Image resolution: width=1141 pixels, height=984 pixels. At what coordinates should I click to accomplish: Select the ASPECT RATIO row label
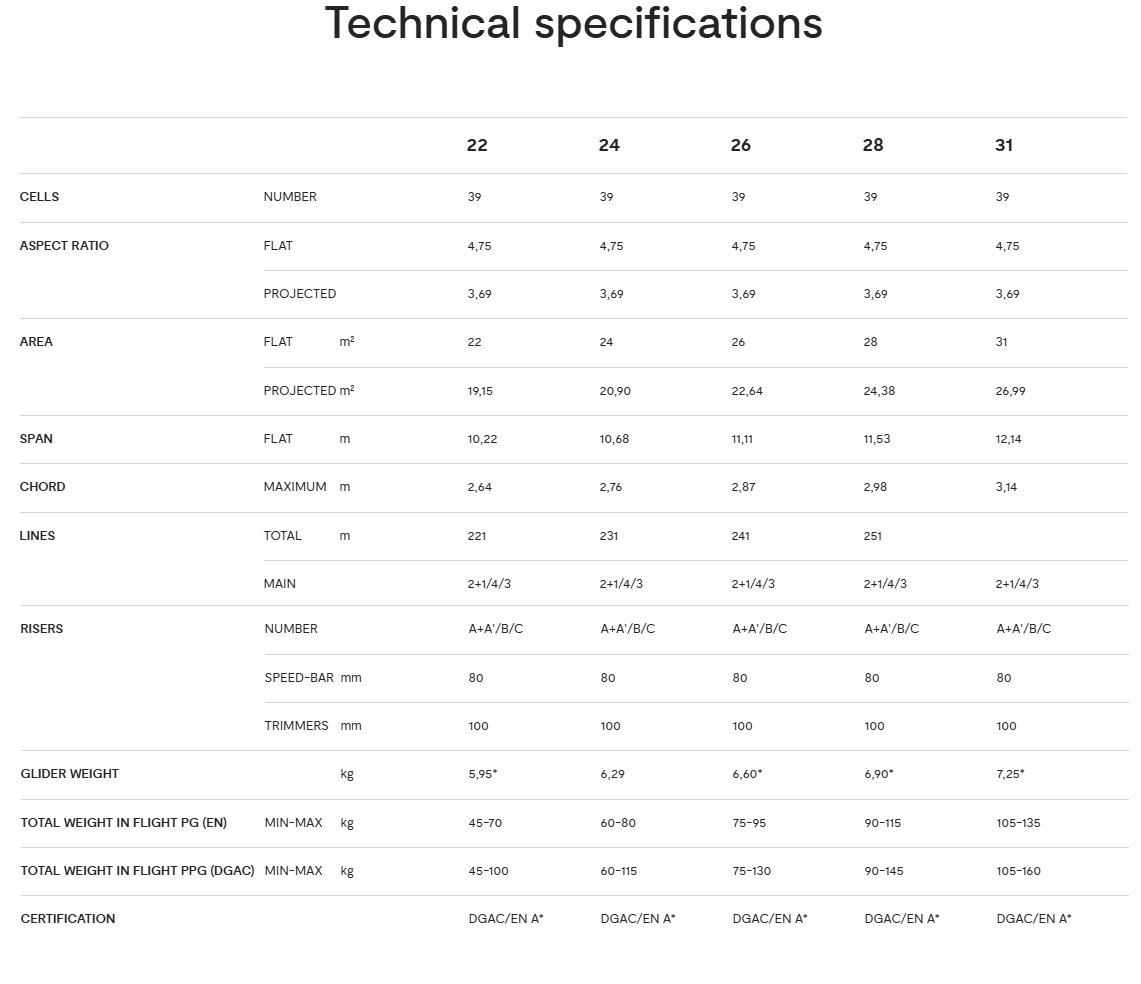coord(64,246)
